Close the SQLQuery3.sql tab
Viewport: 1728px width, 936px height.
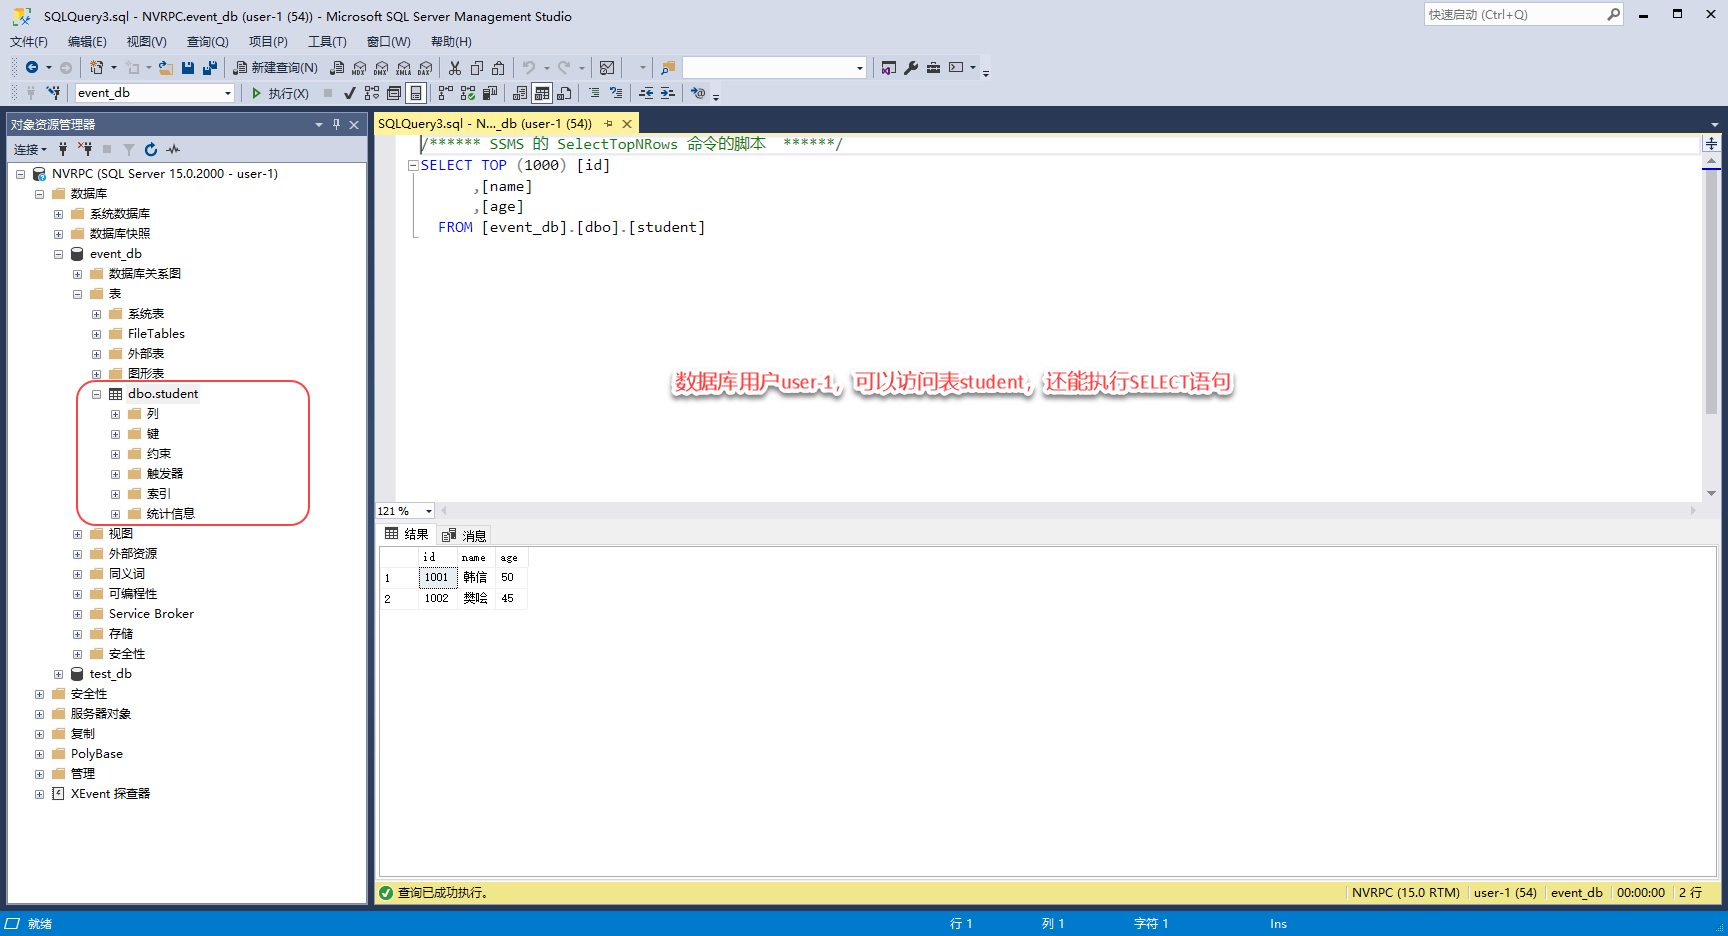click(x=627, y=124)
